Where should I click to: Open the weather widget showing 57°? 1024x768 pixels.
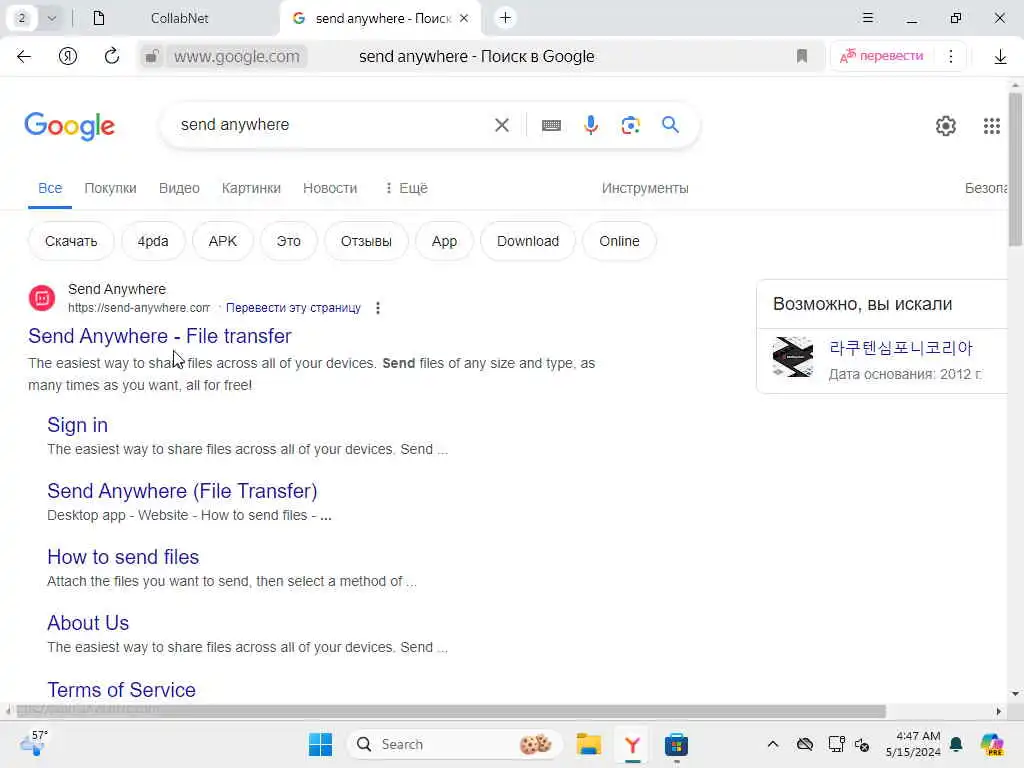coord(34,743)
